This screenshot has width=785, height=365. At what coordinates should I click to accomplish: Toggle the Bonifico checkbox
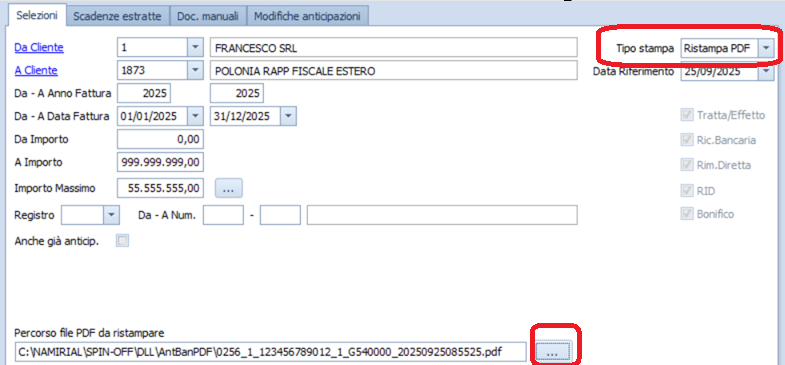[x=686, y=214]
